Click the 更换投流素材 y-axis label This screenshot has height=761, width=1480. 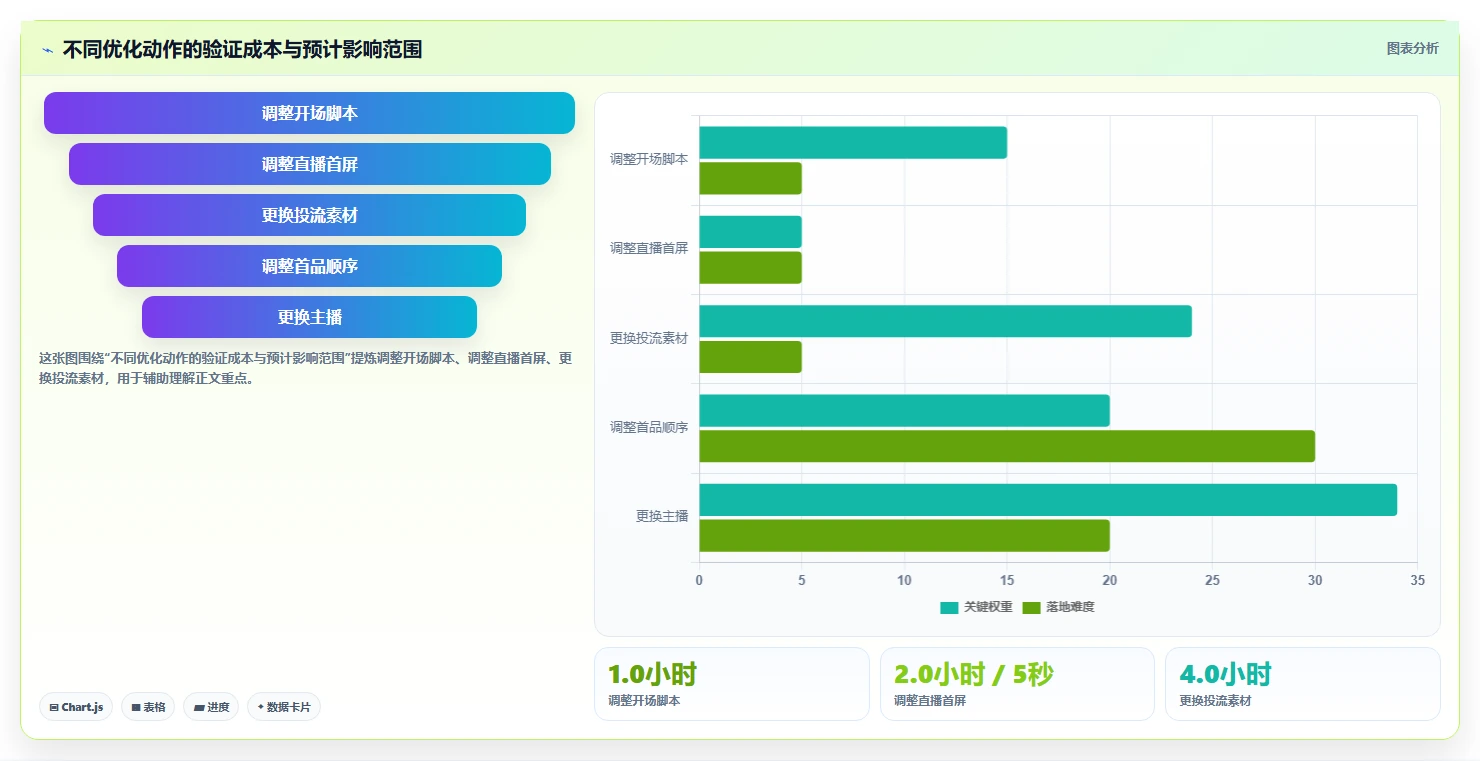[649, 338]
